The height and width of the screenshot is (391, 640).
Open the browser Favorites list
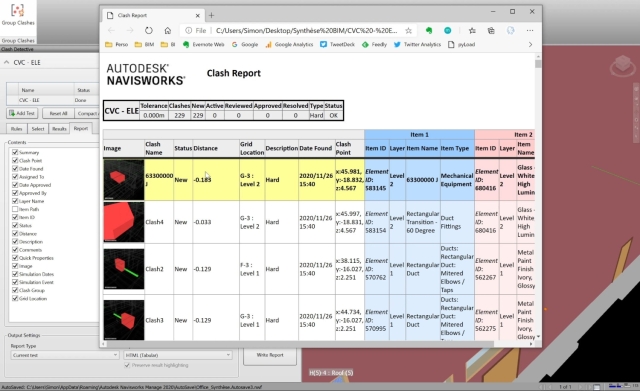472,31
